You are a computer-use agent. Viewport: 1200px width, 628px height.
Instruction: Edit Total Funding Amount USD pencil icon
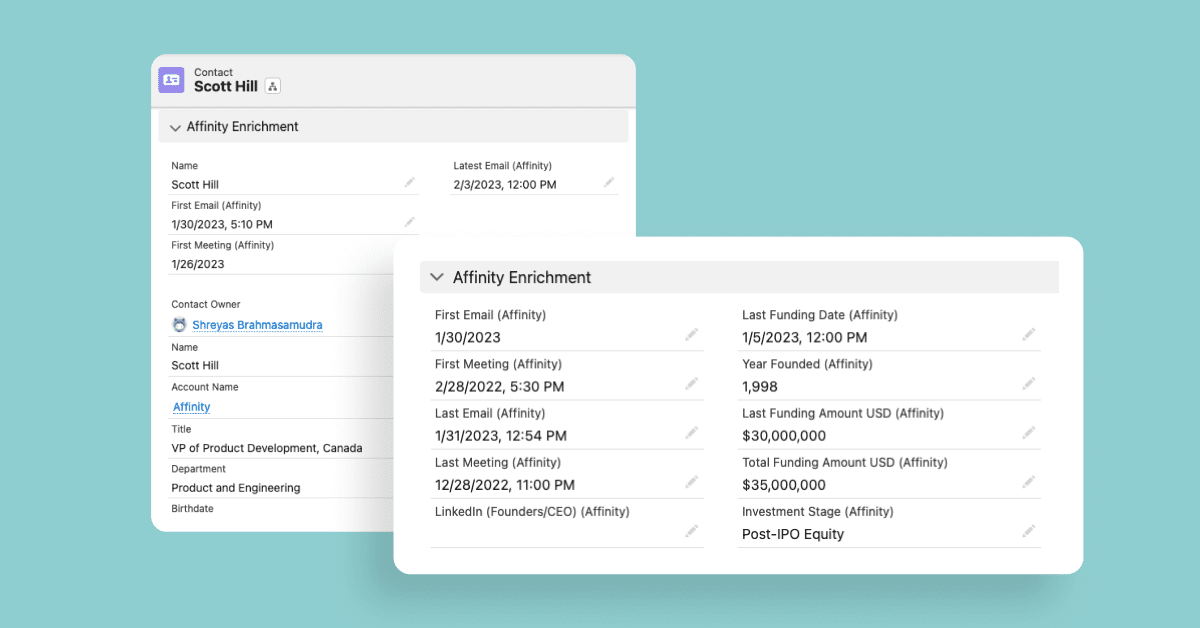coord(1028,482)
